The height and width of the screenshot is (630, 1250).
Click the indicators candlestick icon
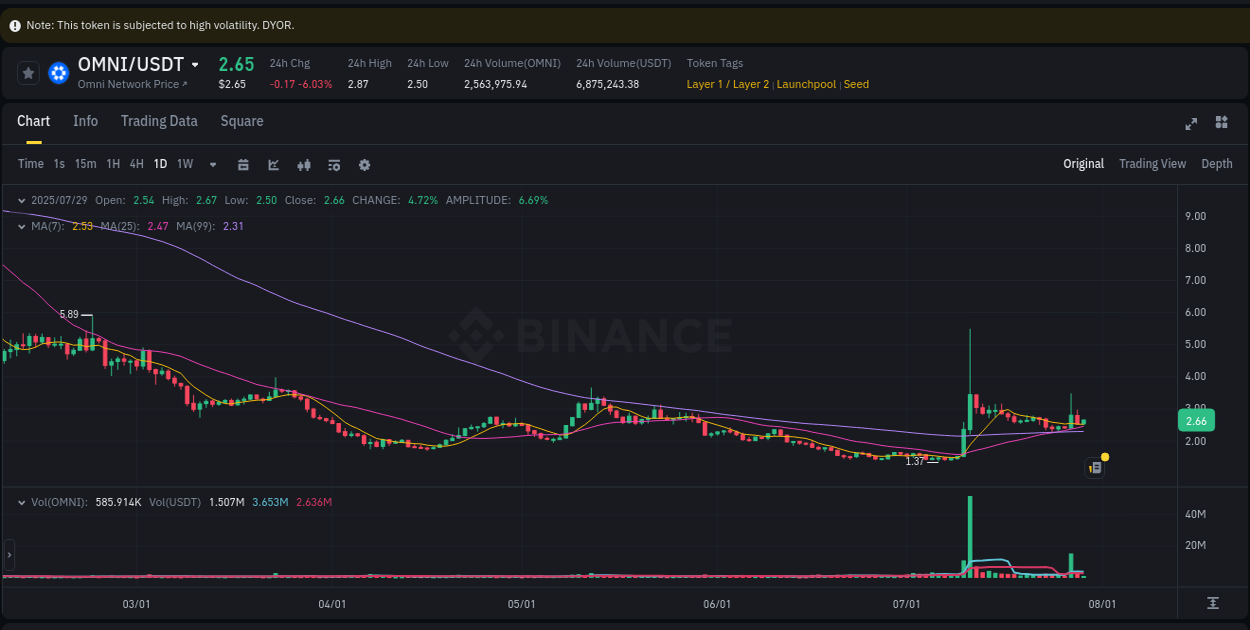tap(304, 164)
